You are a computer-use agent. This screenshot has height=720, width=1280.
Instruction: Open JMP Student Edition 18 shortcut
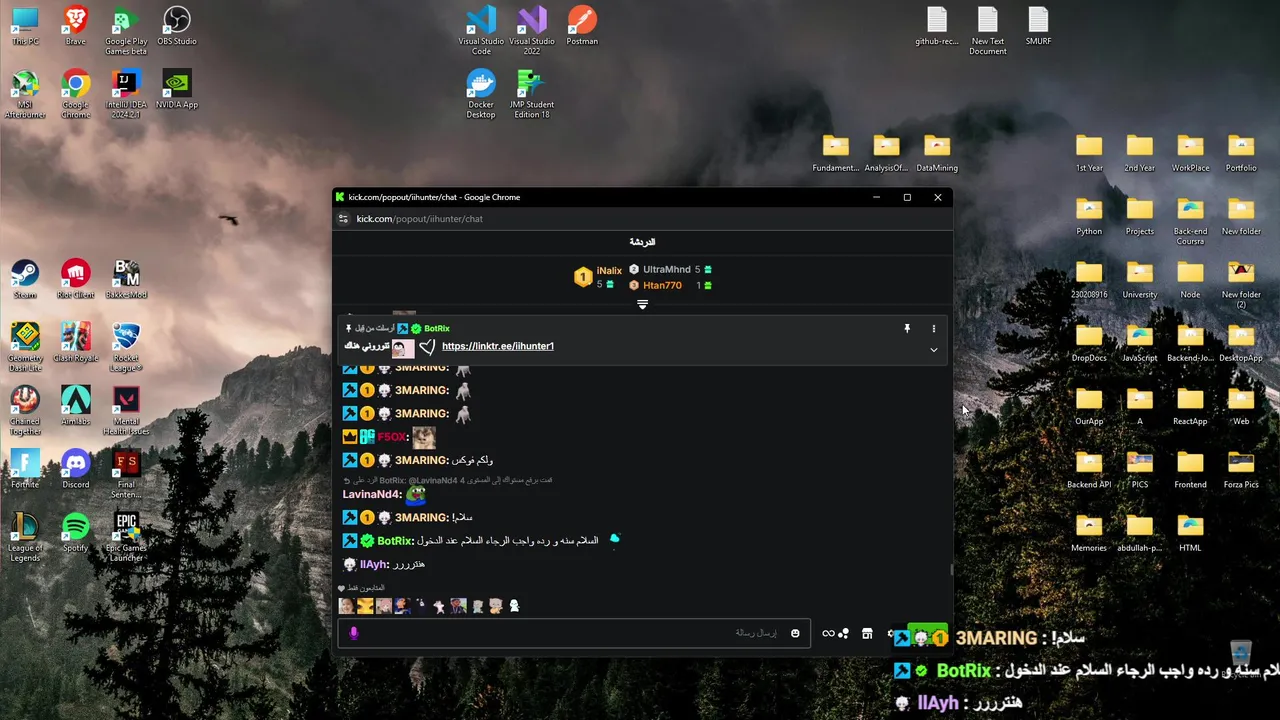pos(532,94)
